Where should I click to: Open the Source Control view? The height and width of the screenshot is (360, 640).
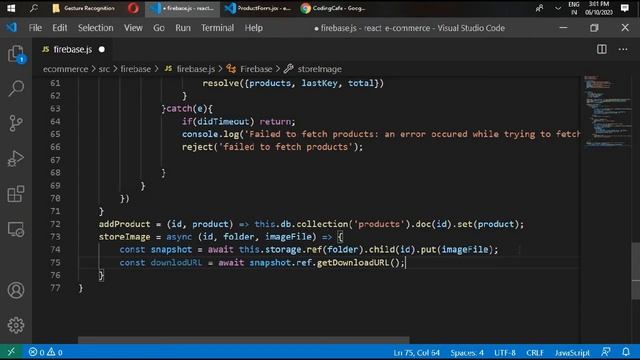click(16, 123)
